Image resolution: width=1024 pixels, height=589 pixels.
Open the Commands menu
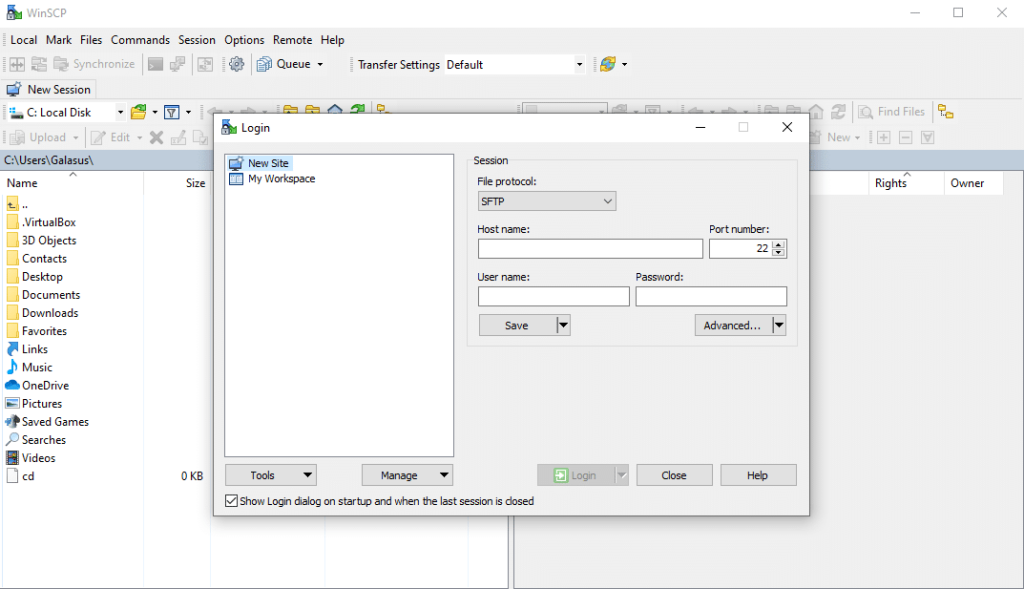point(140,40)
